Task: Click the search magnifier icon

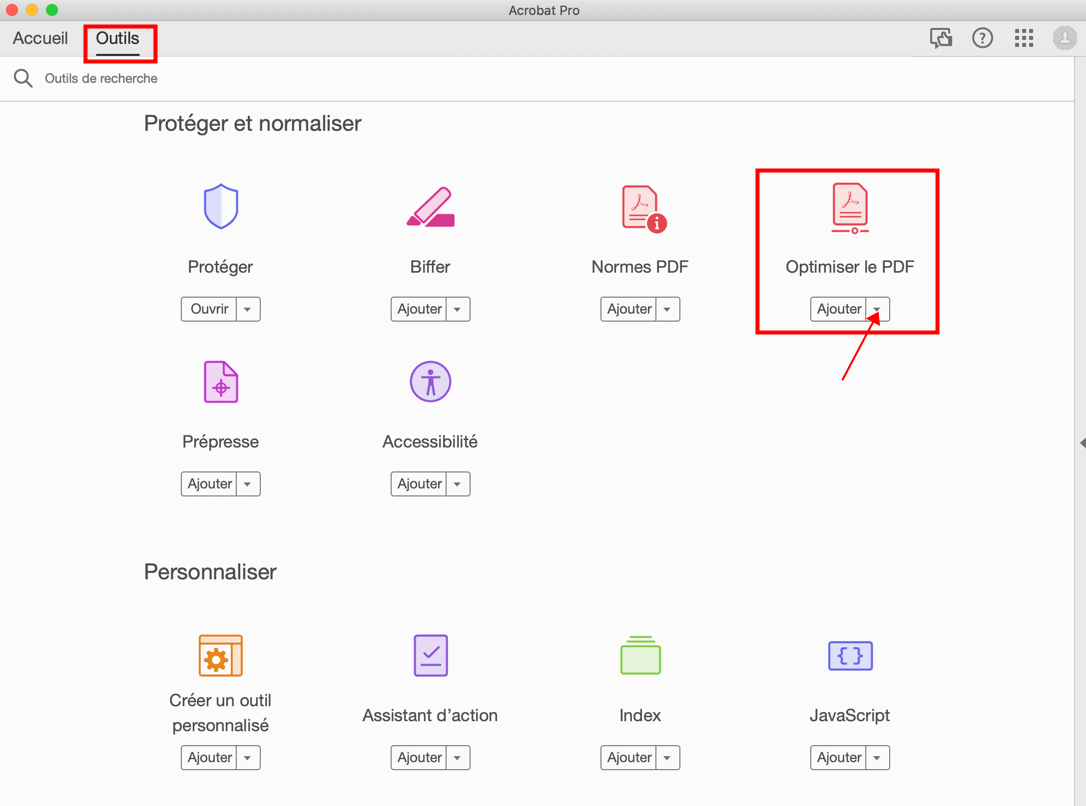Action: [x=23, y=78]
